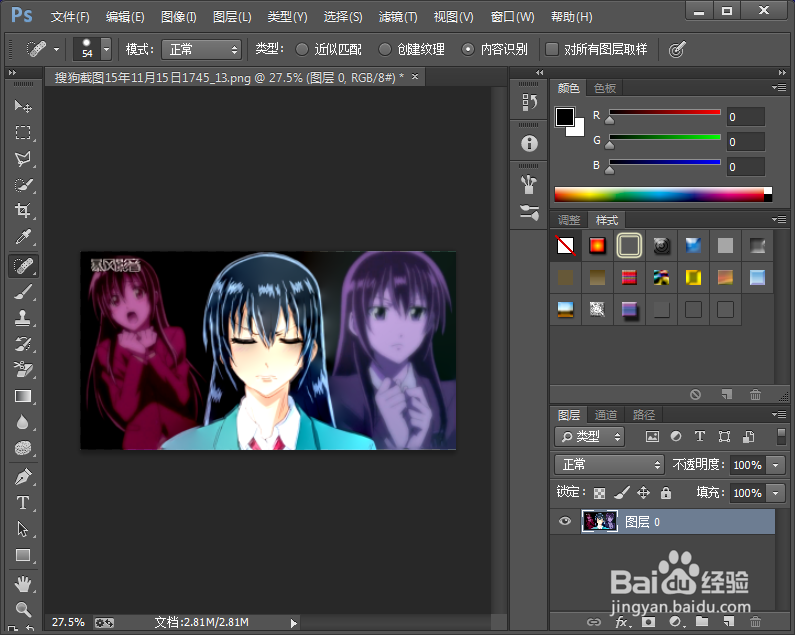Select the Horizontal Type tool
This screenshot has width=795, height=635.
click(23, 503)
